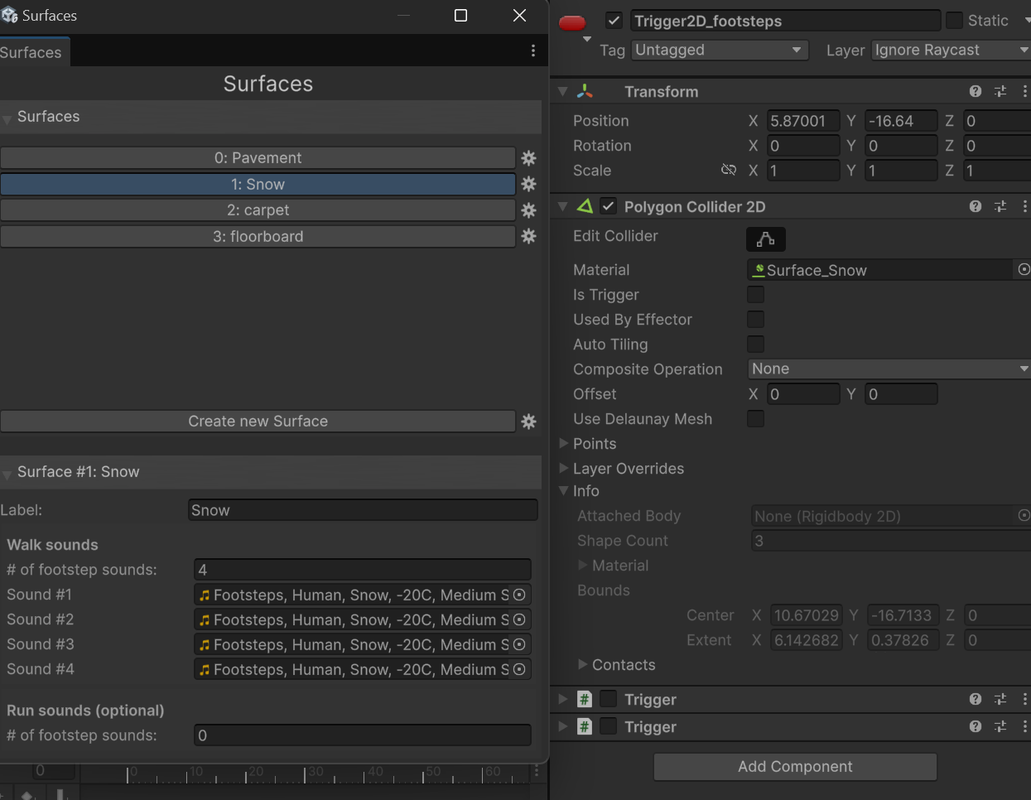Image resolution: width=1031 pixels, height=800 pixels.
Task: Open settings gear beside carpet surface
Action: click(x=528, y=211)
